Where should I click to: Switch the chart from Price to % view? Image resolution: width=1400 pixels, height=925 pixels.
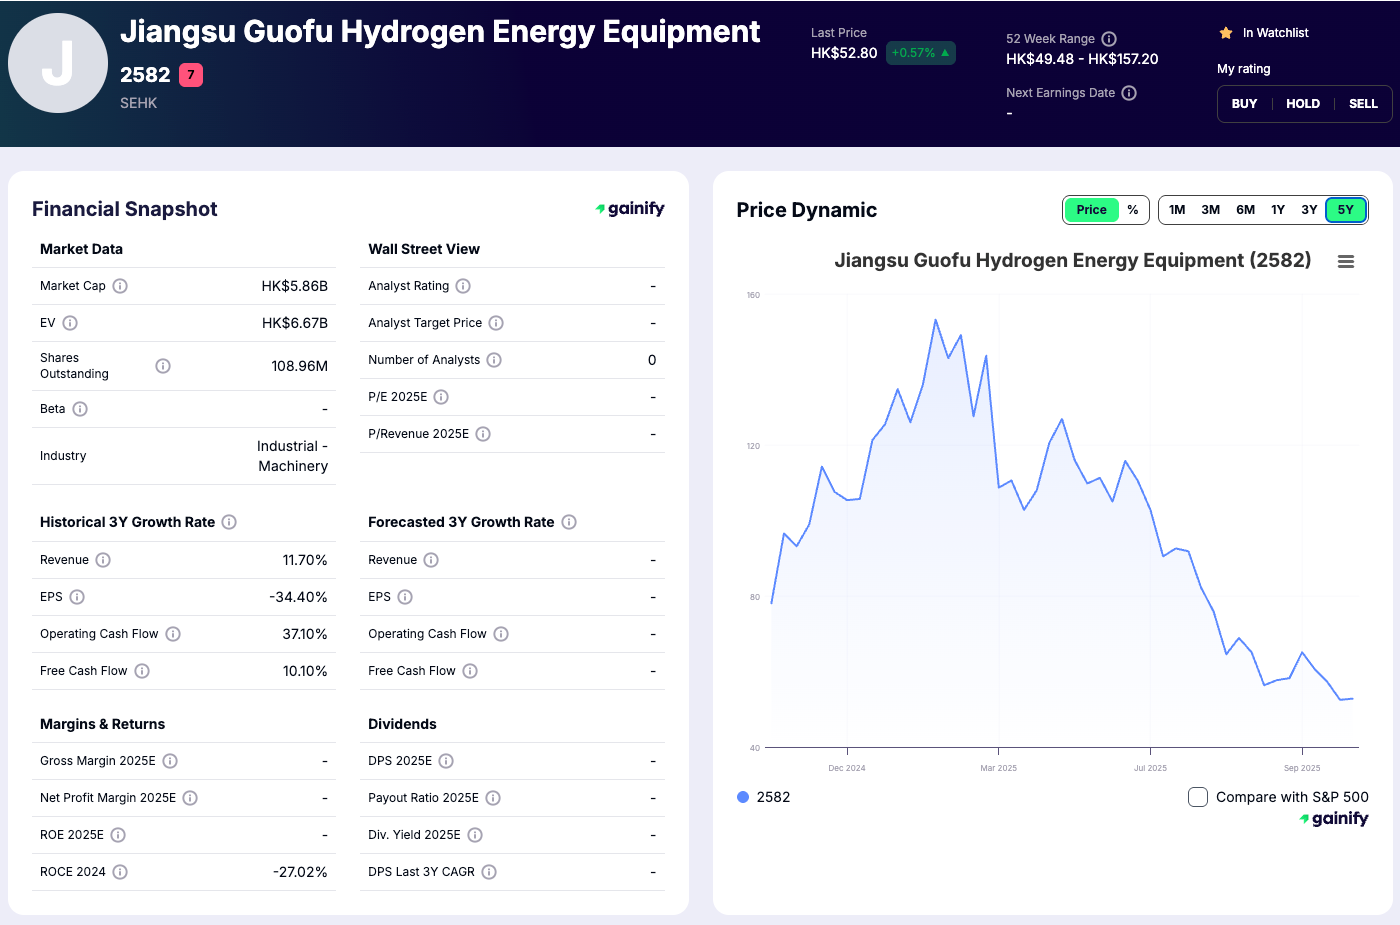(1132, 210)
